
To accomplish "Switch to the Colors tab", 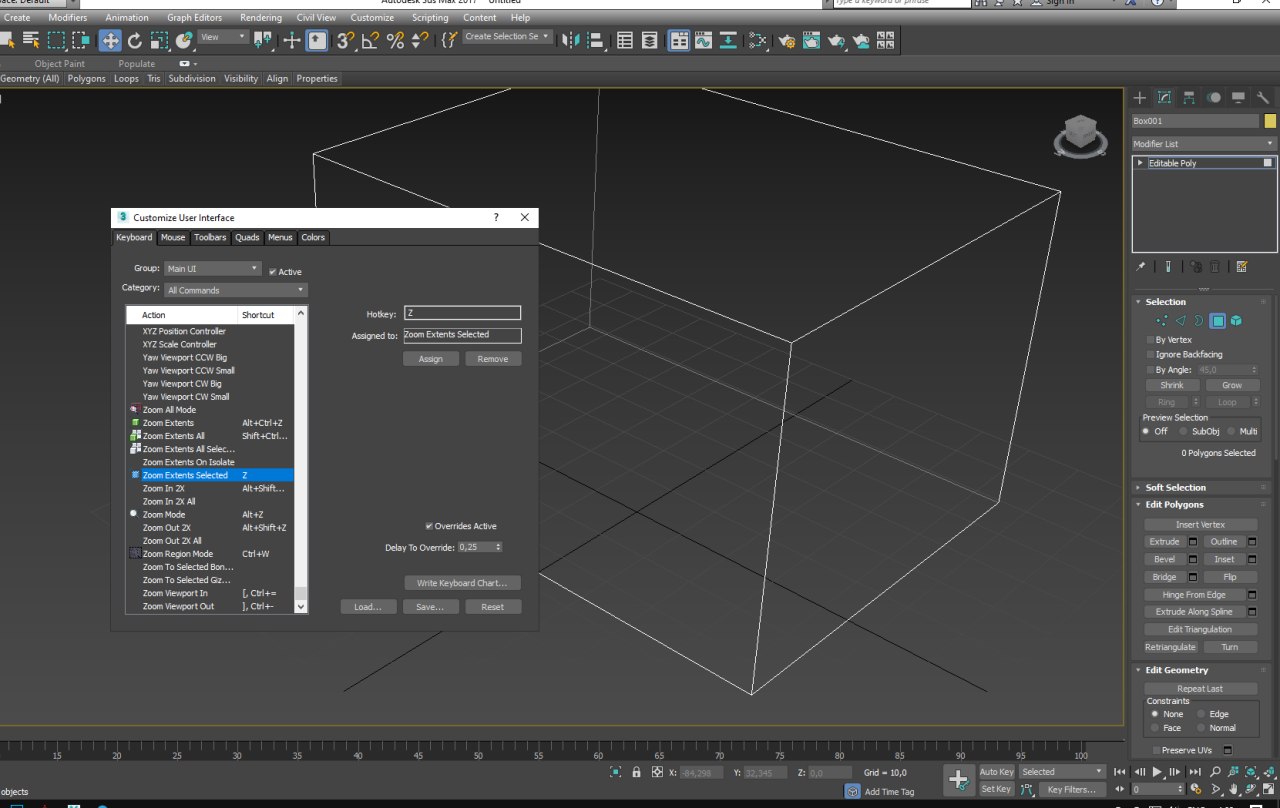I will [313, 237].
